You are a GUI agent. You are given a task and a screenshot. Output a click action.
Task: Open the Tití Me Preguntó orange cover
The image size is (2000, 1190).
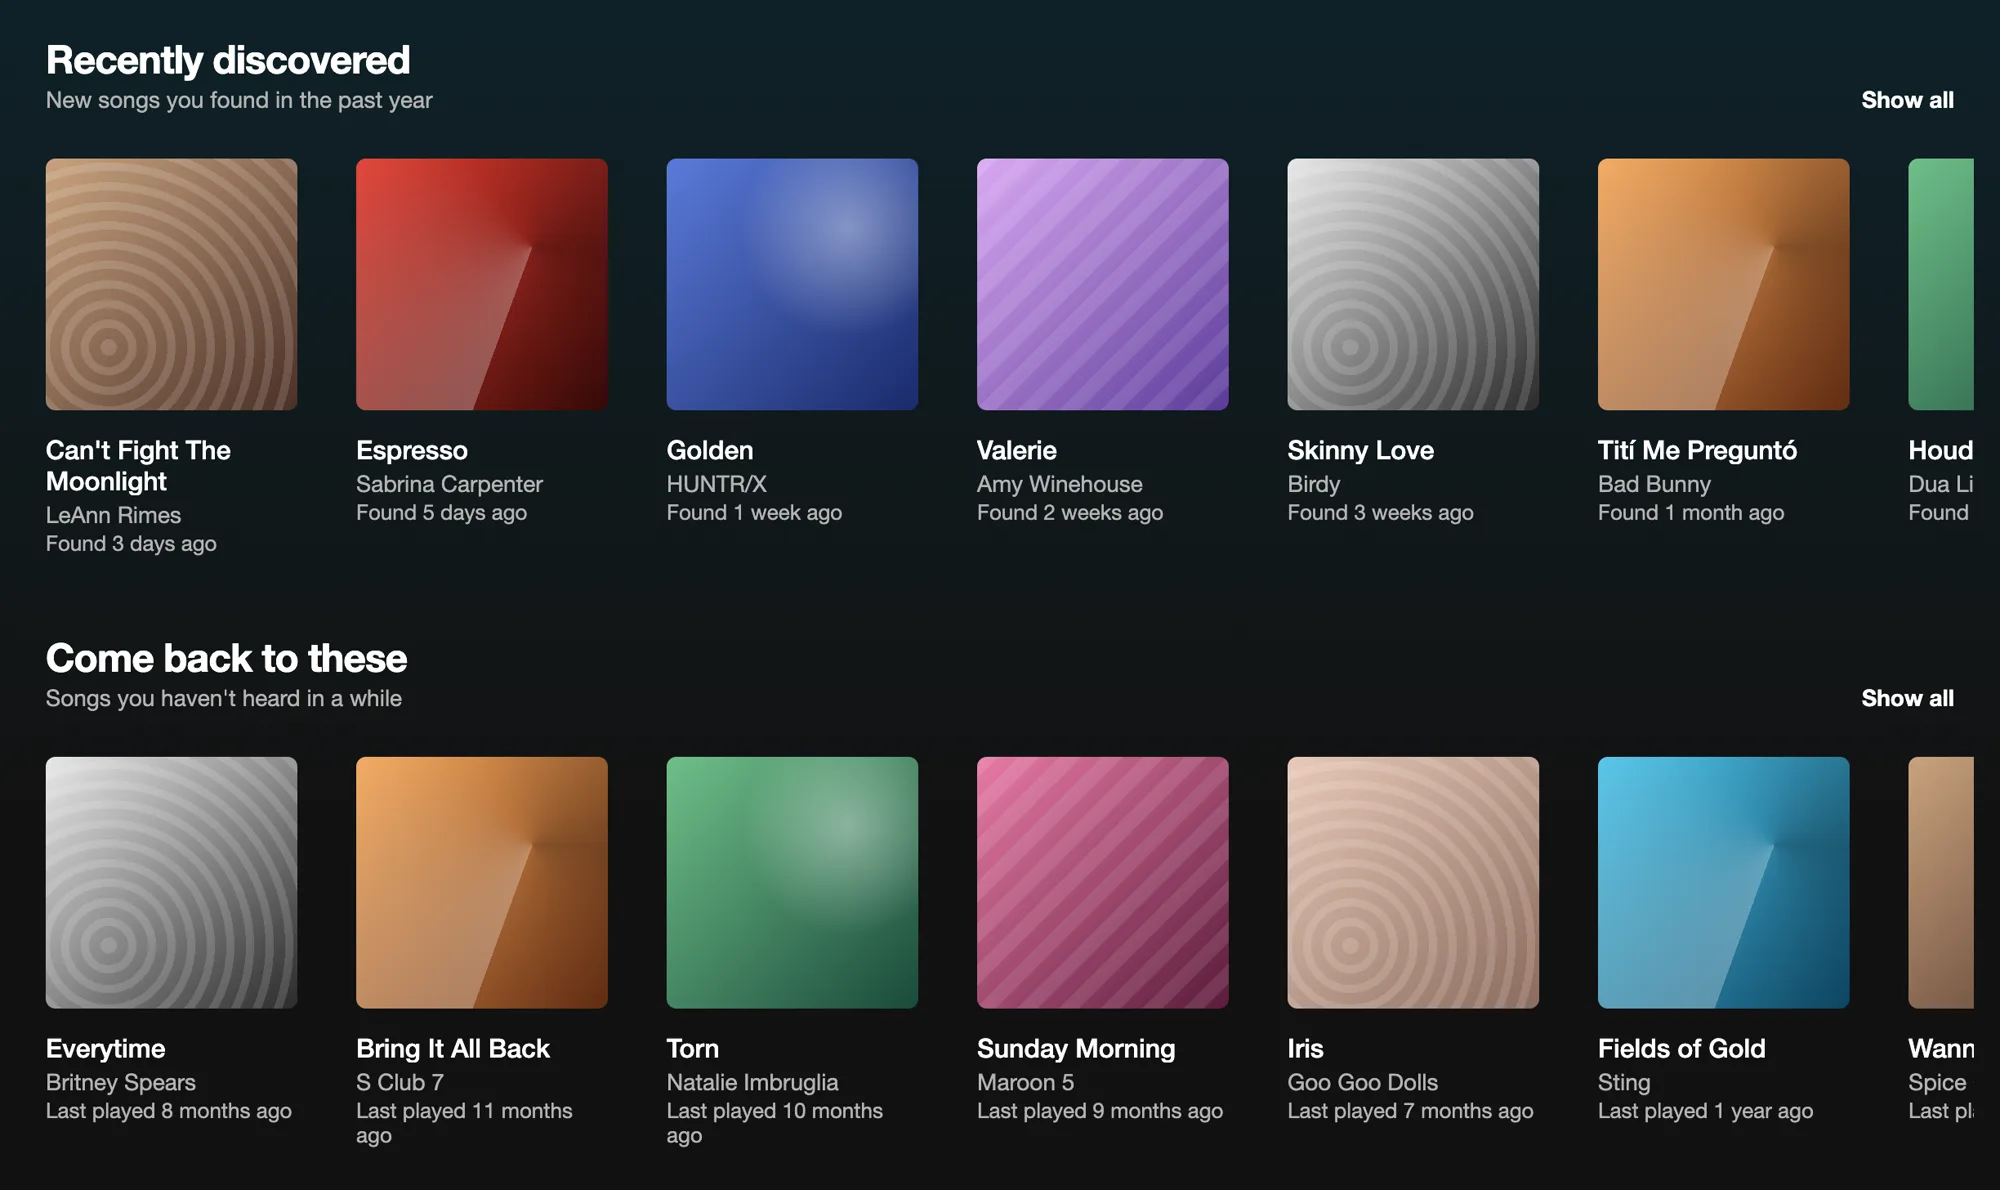(x=1723, y=284)
